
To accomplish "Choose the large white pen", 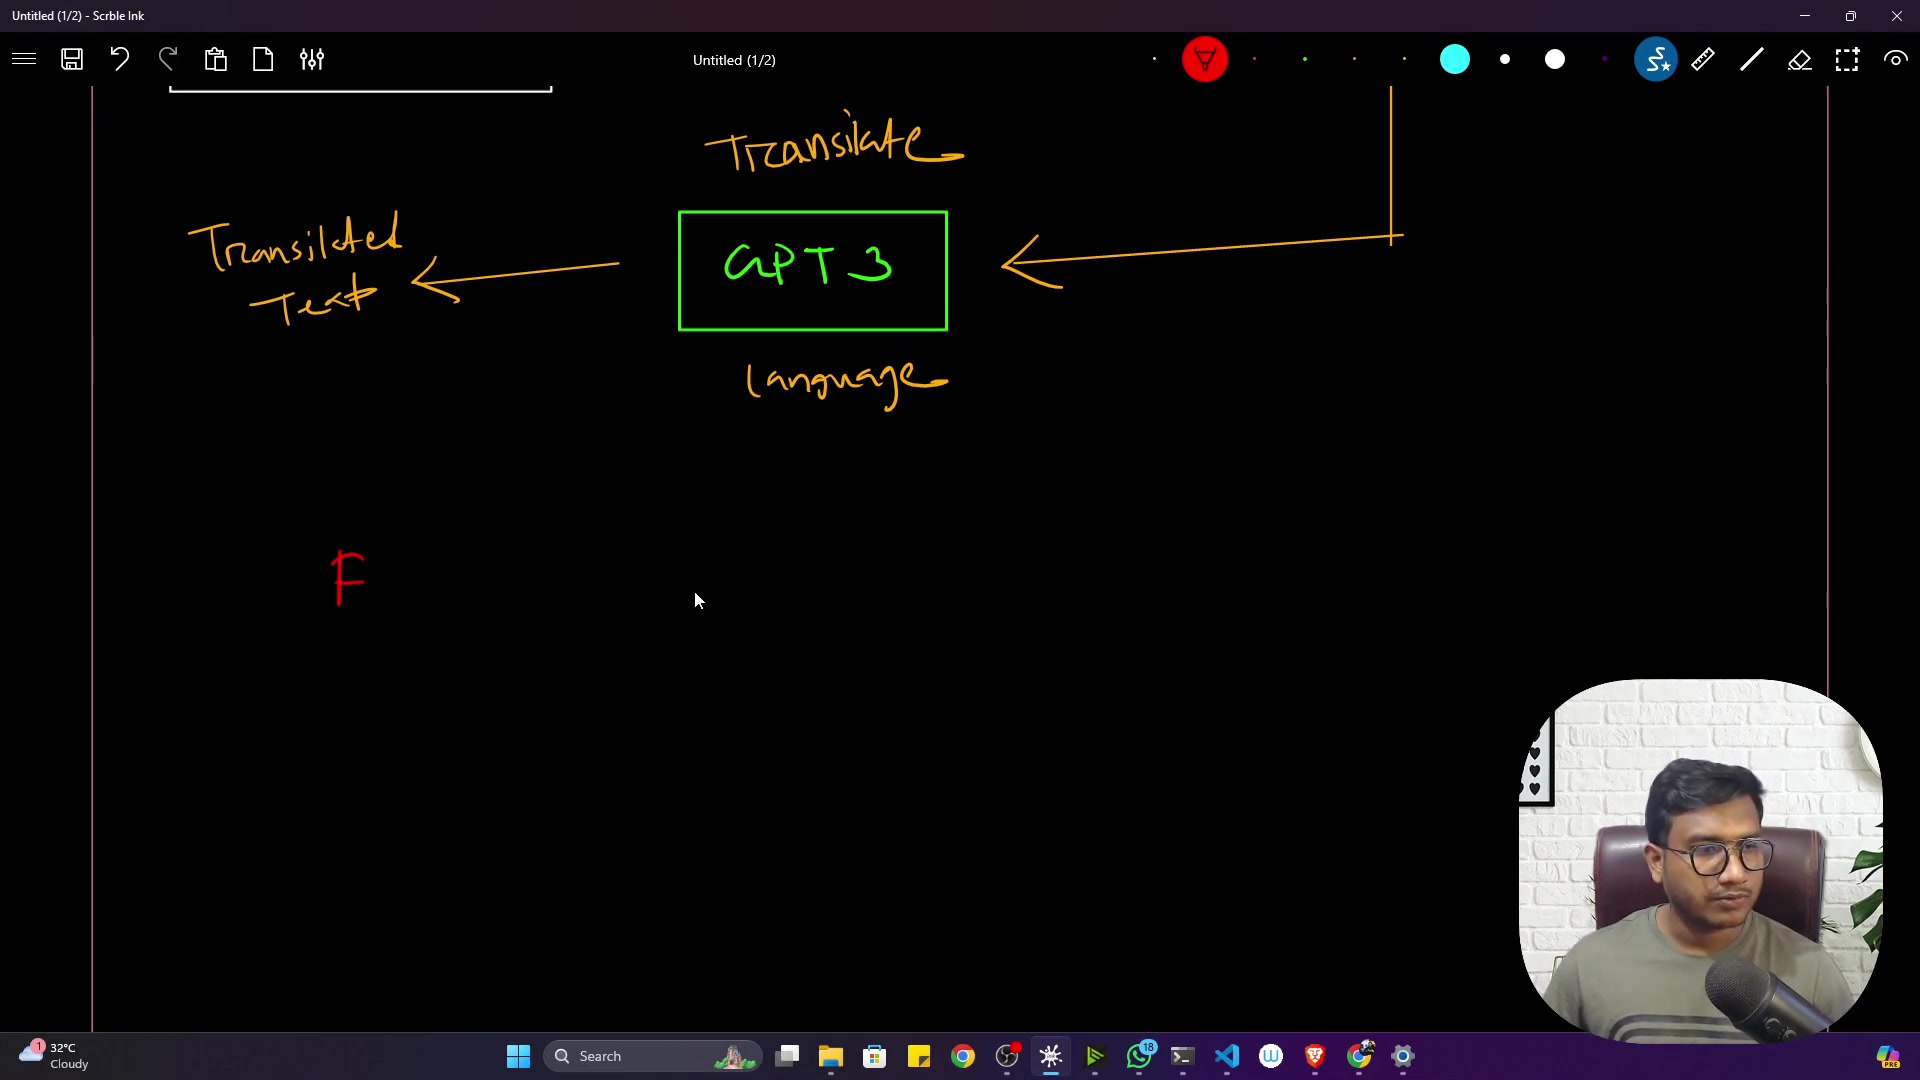I will (1555, 59).
